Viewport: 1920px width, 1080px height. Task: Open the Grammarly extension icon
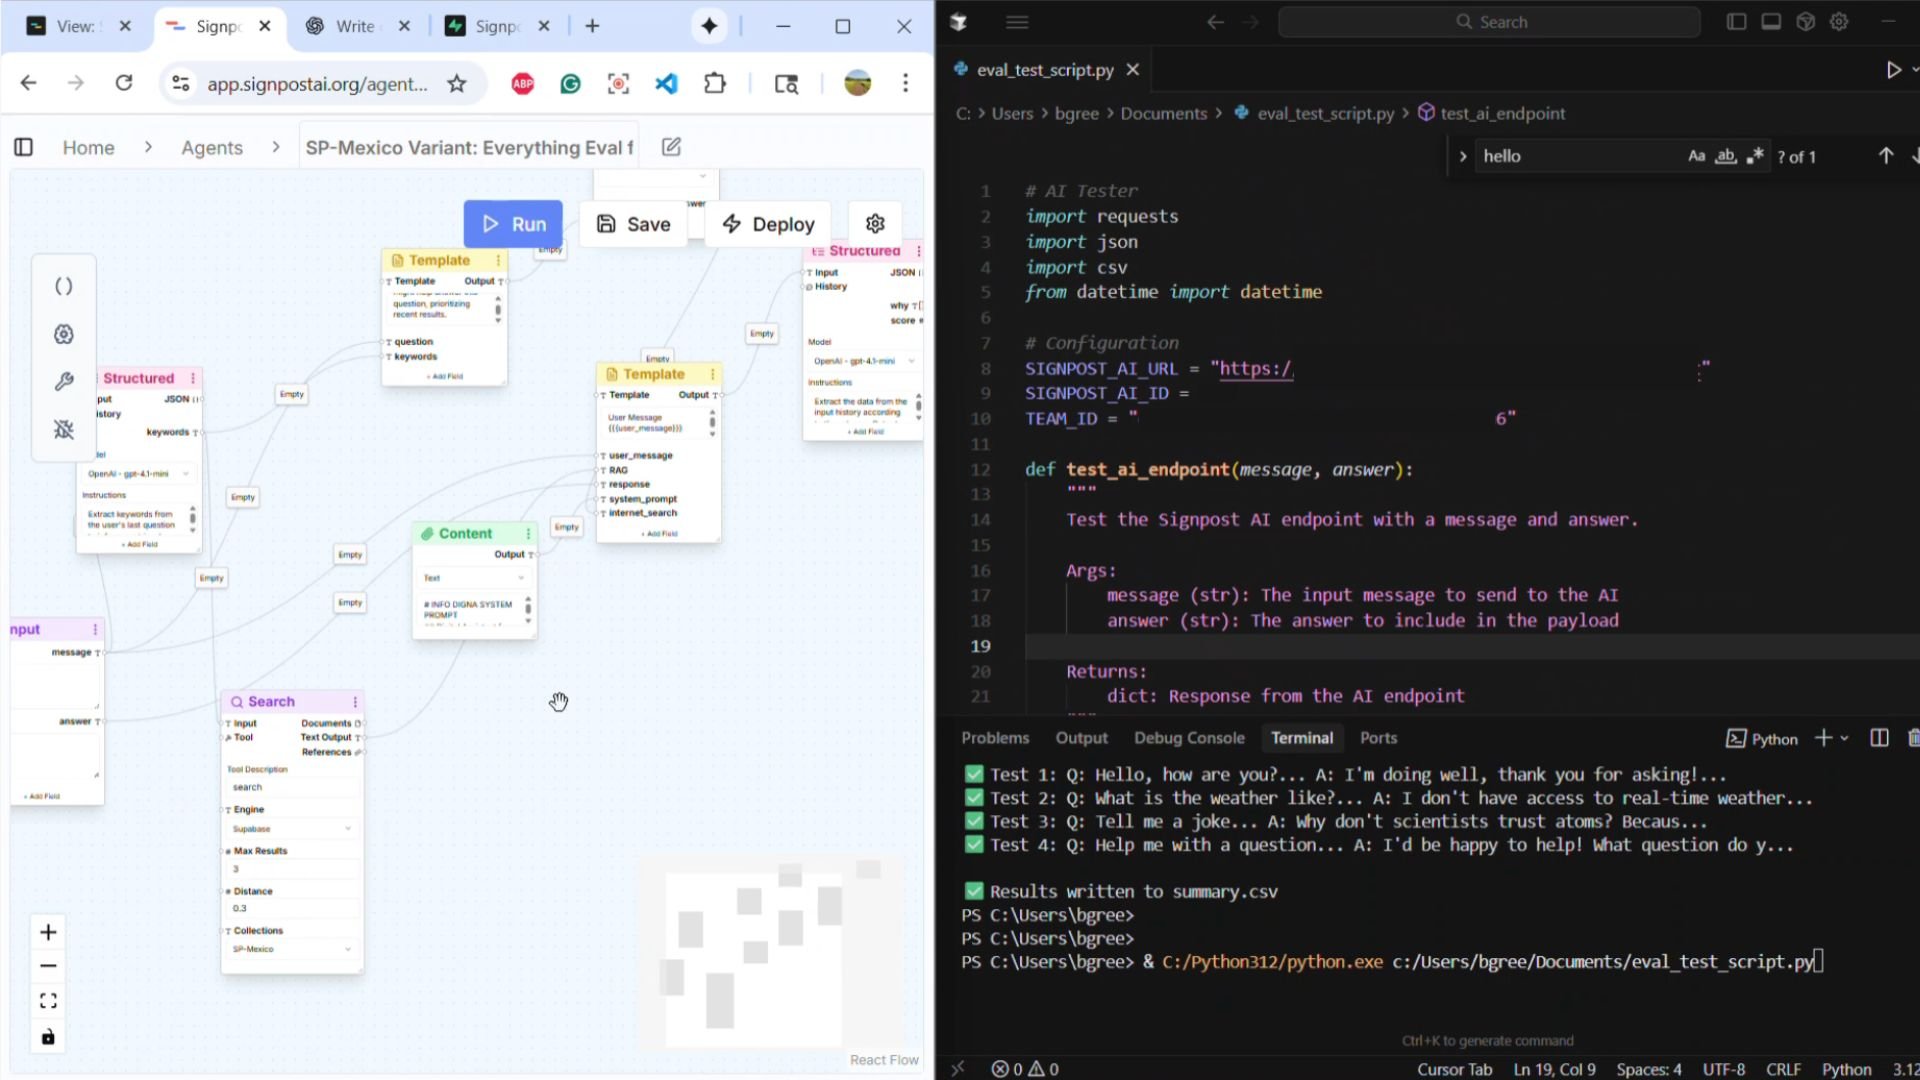tap(571, 84)
